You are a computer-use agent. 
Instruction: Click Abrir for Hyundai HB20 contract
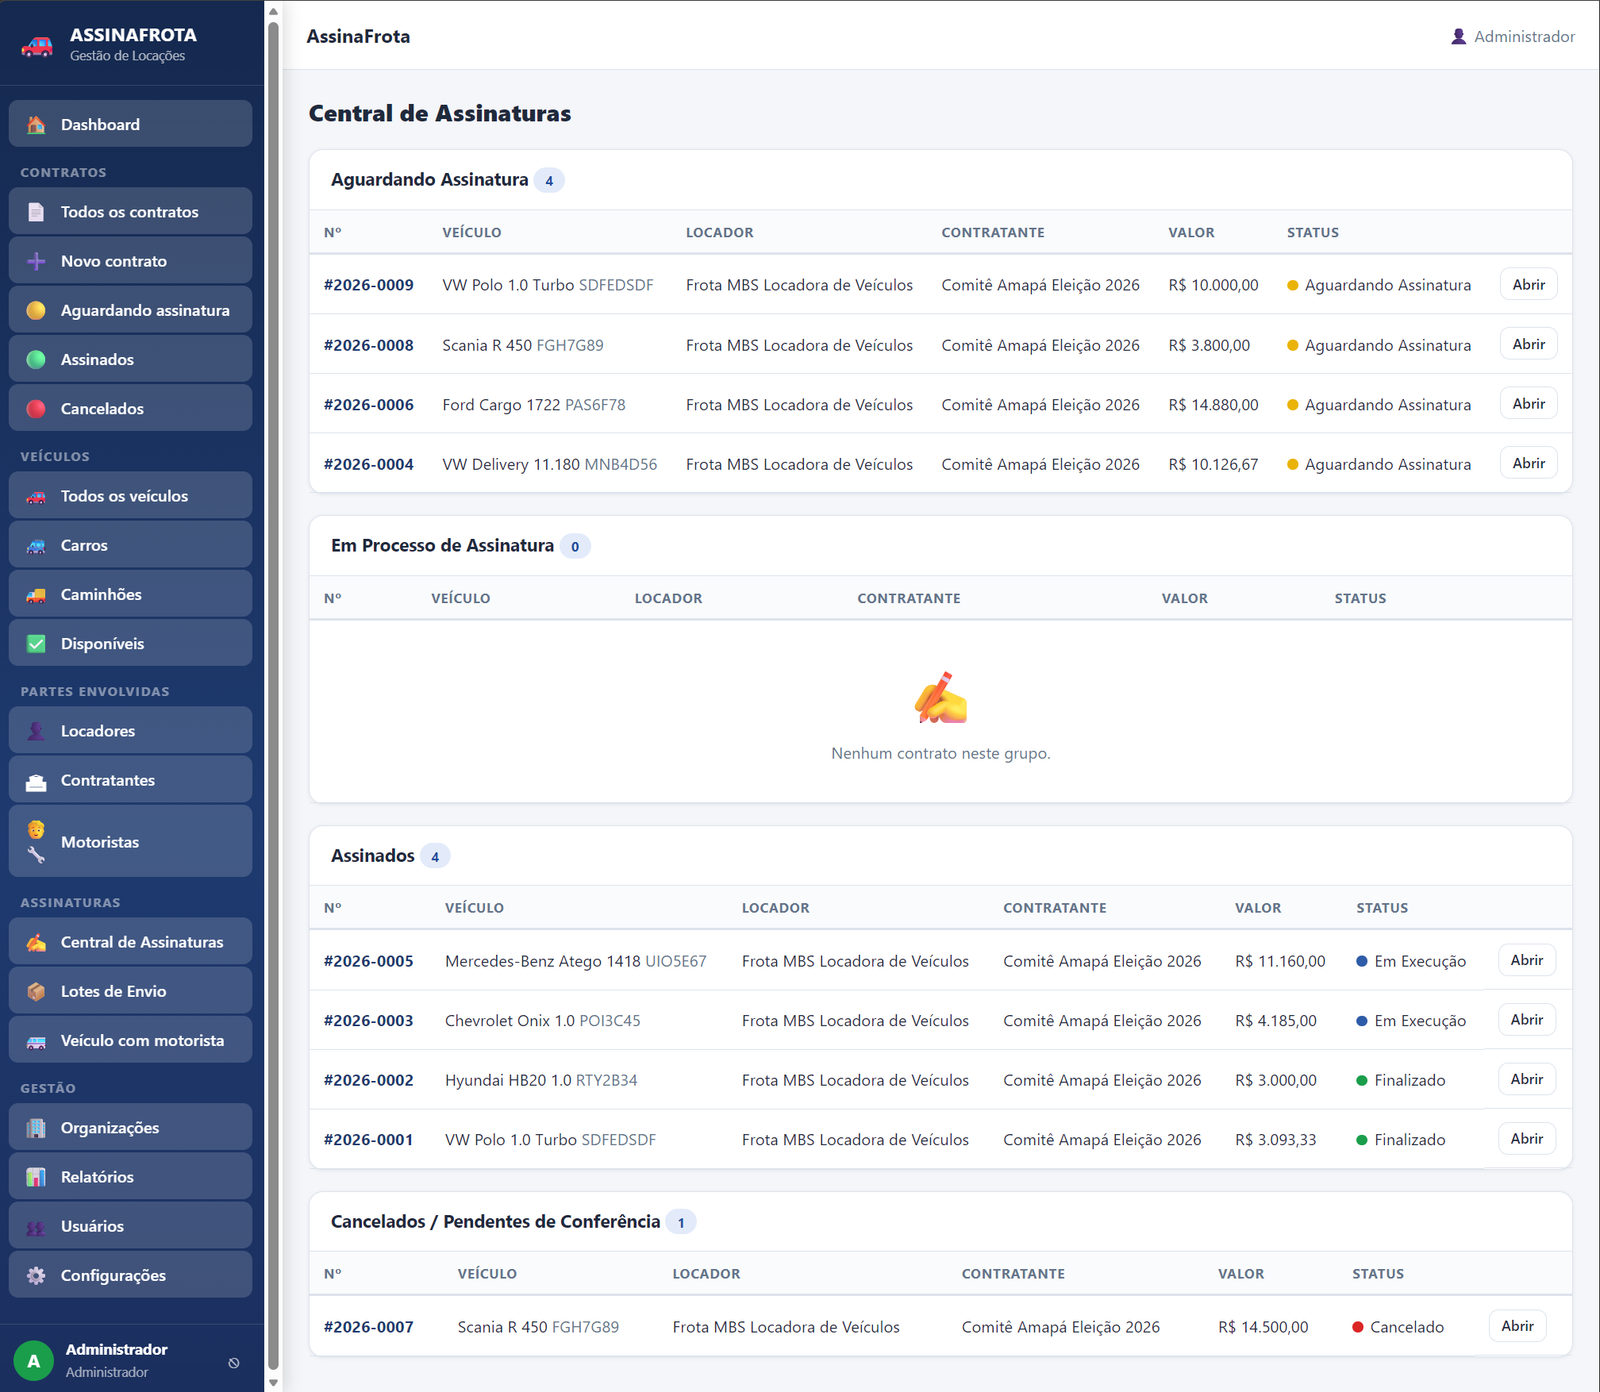click(x=1527, y=1079)
